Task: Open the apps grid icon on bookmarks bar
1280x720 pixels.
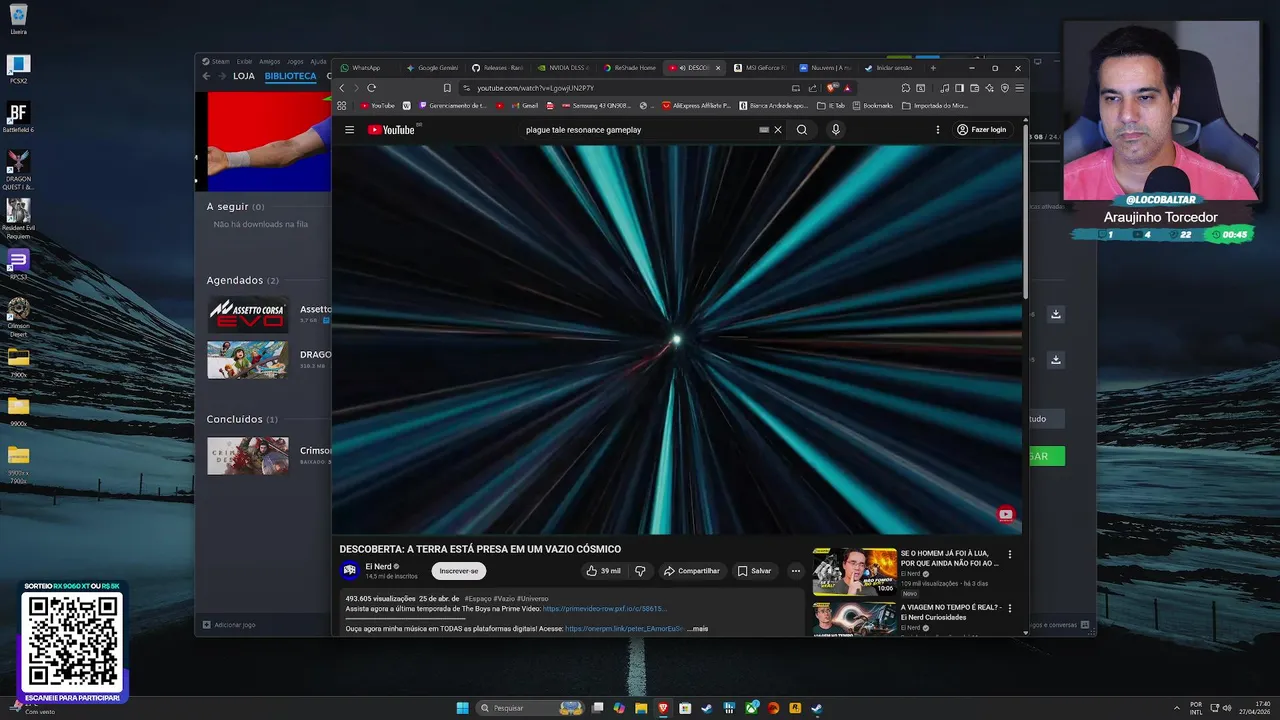Action: 342,105
